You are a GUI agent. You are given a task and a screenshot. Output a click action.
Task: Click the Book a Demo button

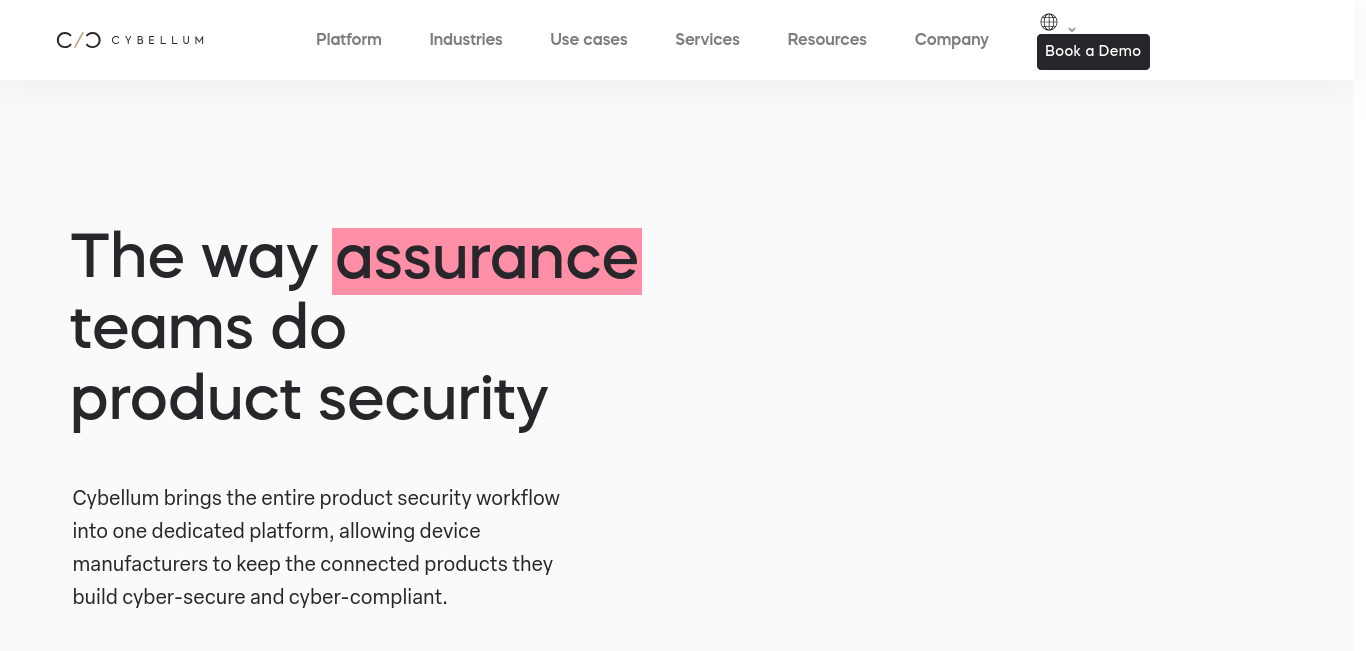coord(1093,52)
